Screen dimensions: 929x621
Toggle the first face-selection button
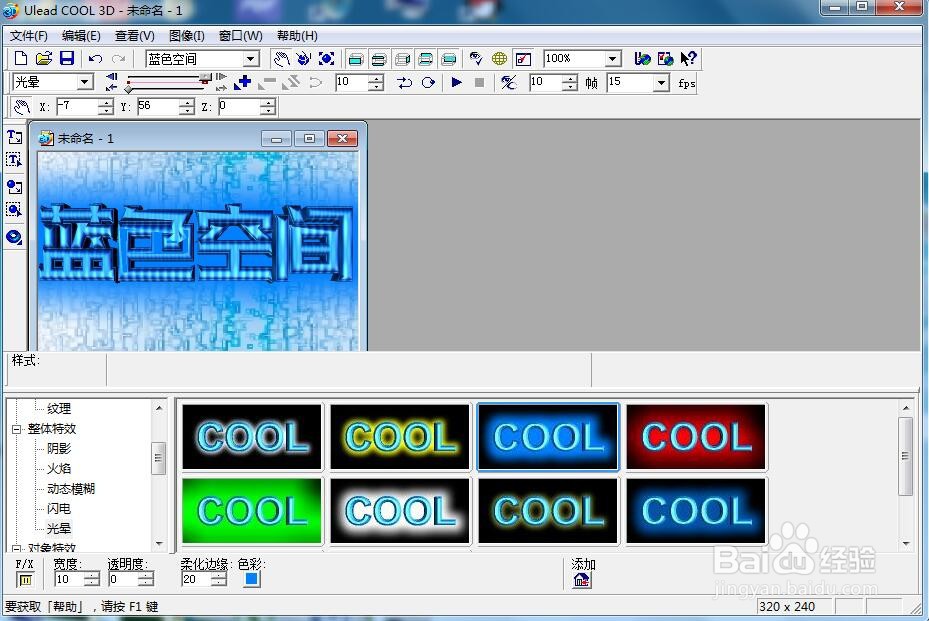(356, 59)
